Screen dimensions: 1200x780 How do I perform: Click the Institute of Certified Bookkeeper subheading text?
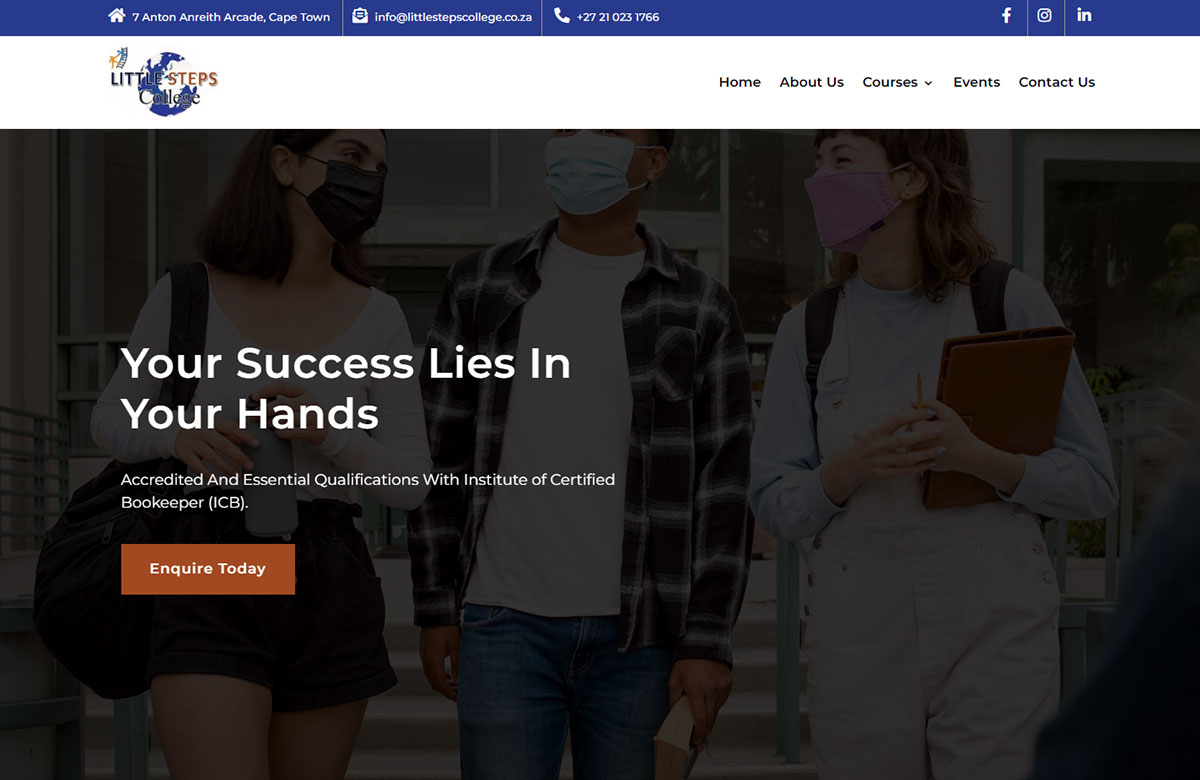pyautogui.click(x=367, y=490)
